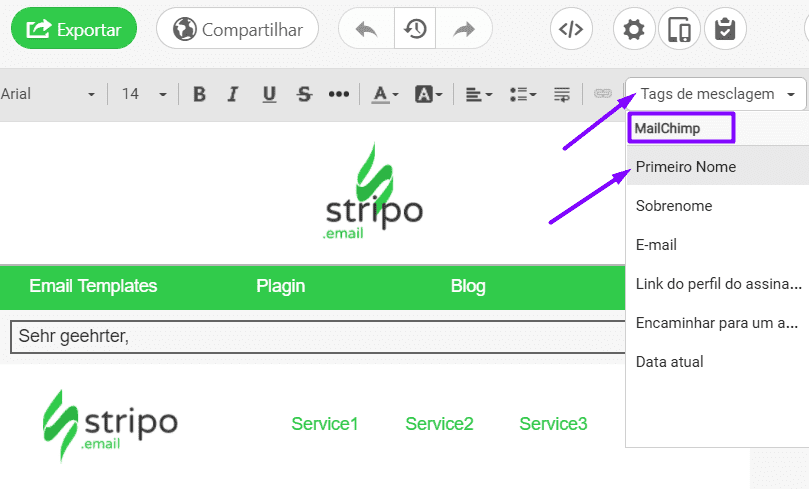Choose Primeiro Nome merge tag
This screenshot has width=809, height=489.
(717, 167)
